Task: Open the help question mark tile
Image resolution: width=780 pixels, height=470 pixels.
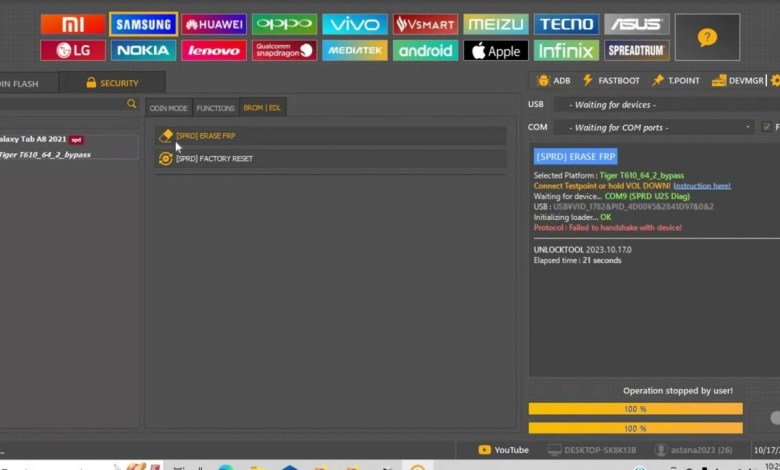Action: pyautogui.click(x=707, y=37)
